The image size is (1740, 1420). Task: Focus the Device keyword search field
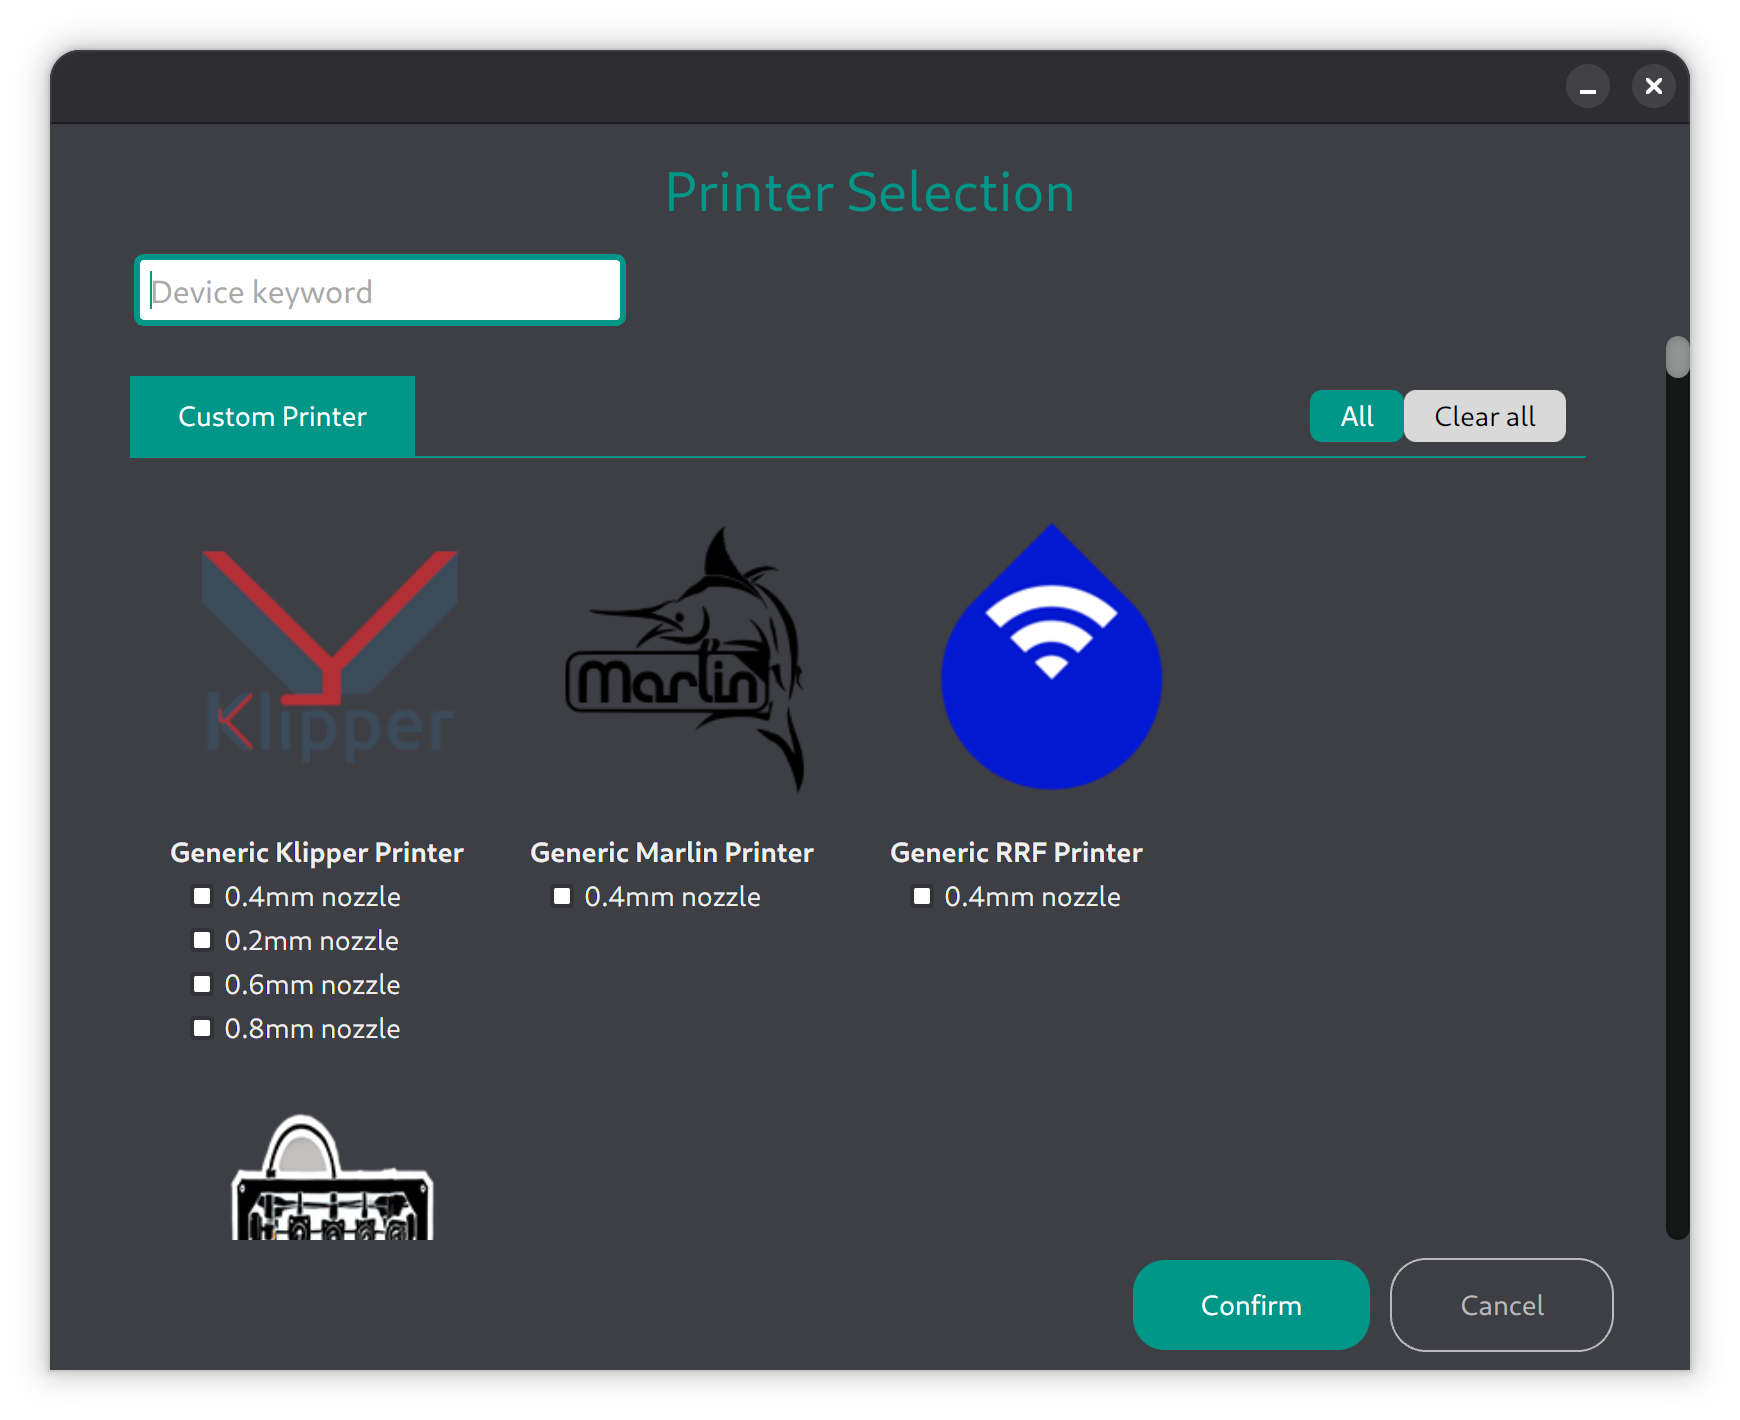coord(380,291)
